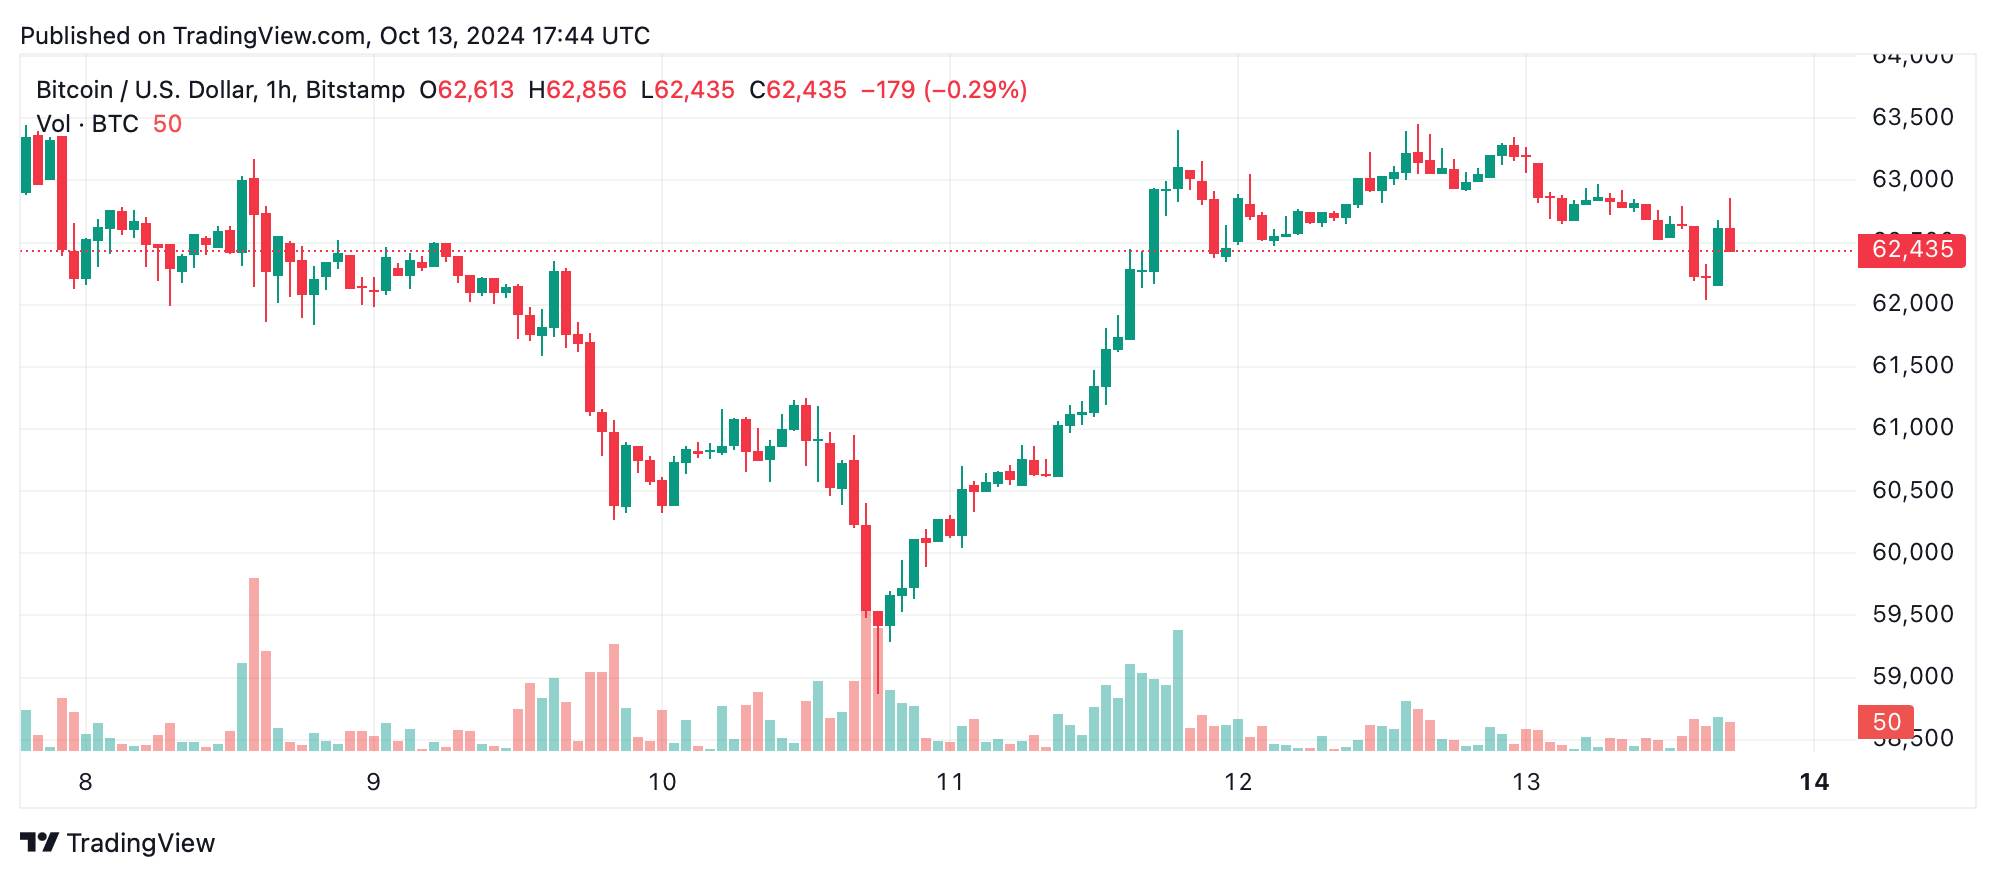Image resolution: width=1996 pixels, height=878 pixels.
Task: Click the 60,000 price axis label
Action: (1912, 552)
